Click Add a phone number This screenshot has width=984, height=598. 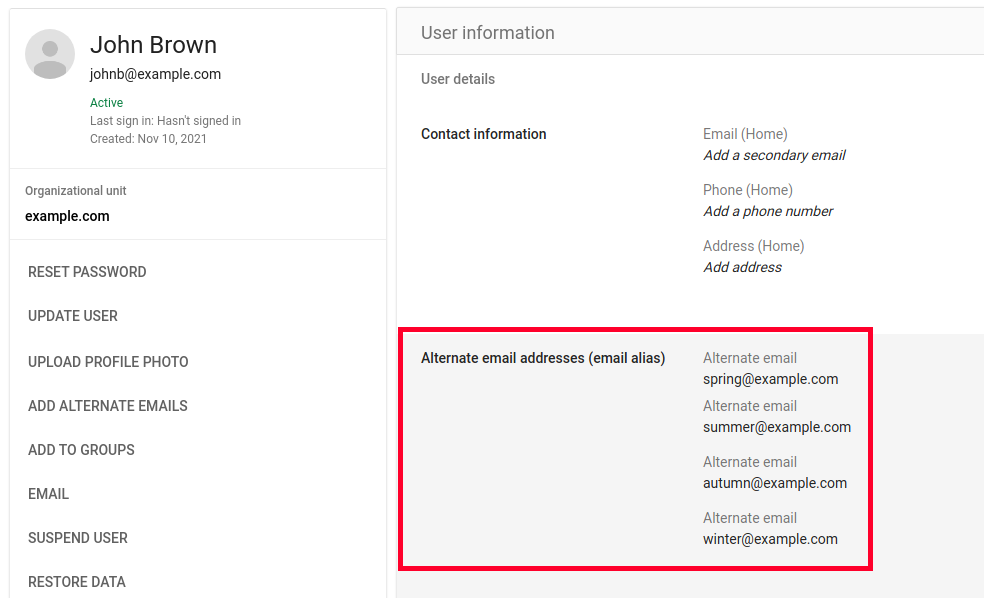(768, 211)
